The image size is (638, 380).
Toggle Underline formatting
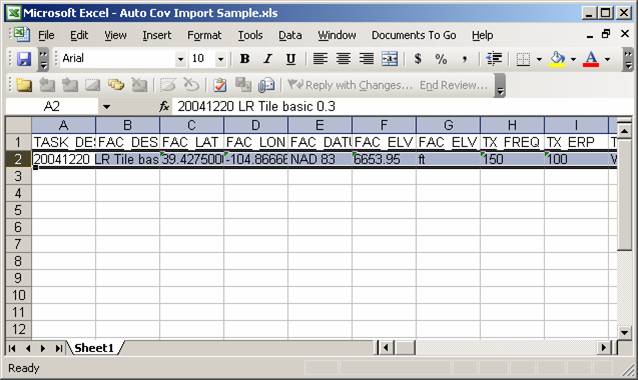(x=291, y=59)
